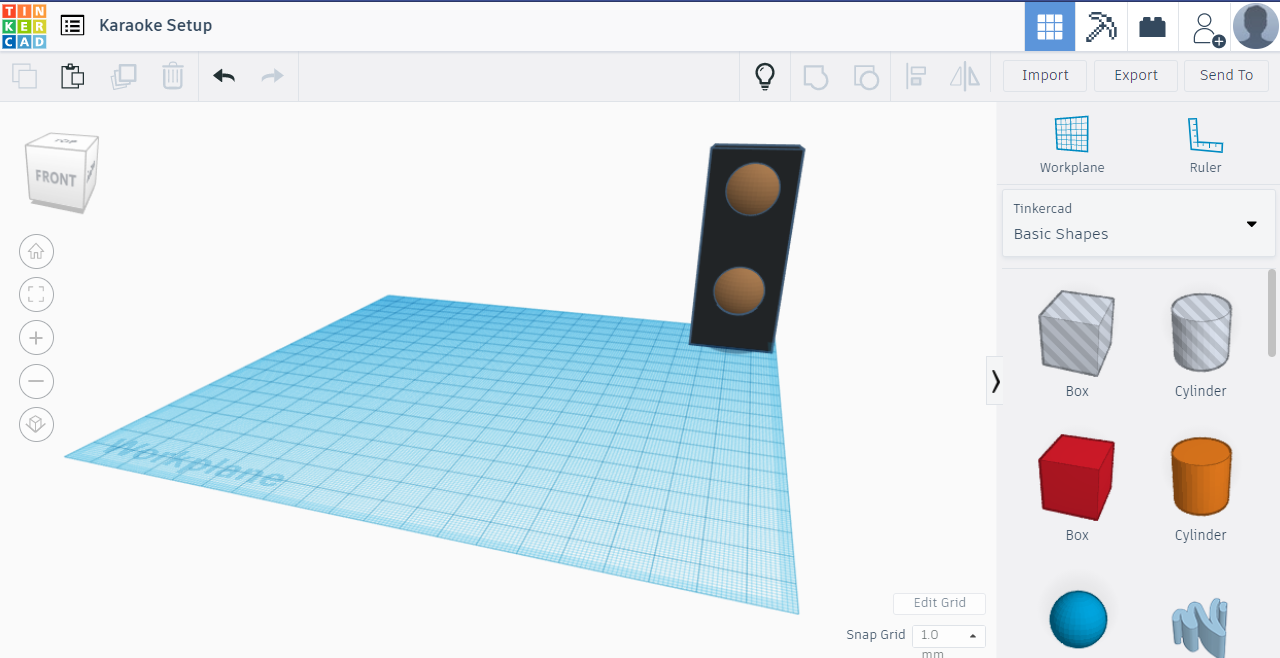
Task: Zoom out with the minus button
Action: [37, 381]
